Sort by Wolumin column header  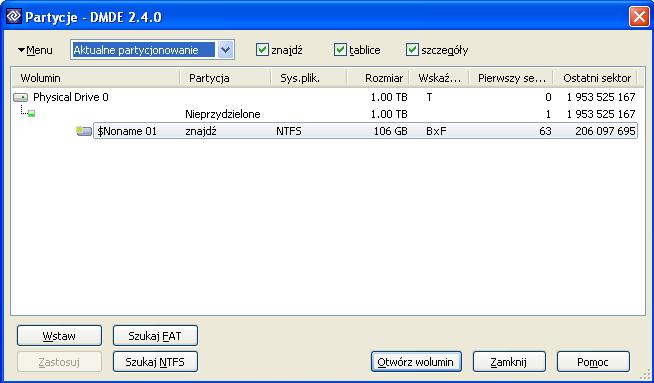tap(96, 78)
